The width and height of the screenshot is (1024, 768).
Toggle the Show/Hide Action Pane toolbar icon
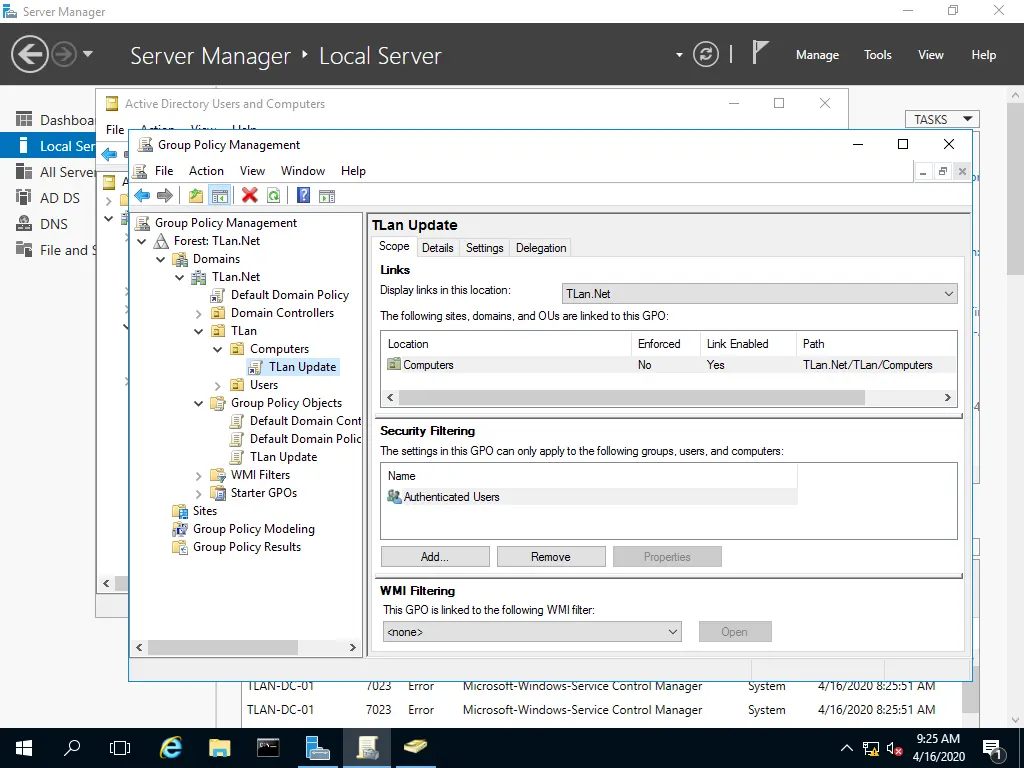click(x=327, y=195)
